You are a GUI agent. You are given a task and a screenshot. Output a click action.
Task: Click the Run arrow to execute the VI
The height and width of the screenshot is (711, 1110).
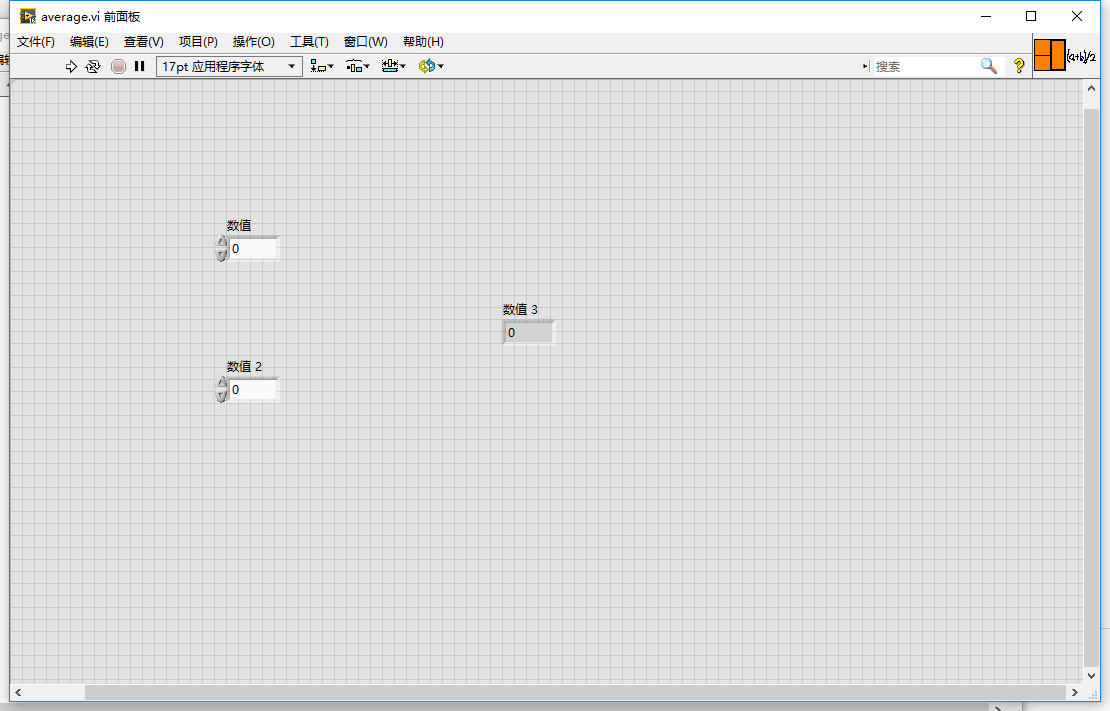pyautogui.click(x=70, y=66)
